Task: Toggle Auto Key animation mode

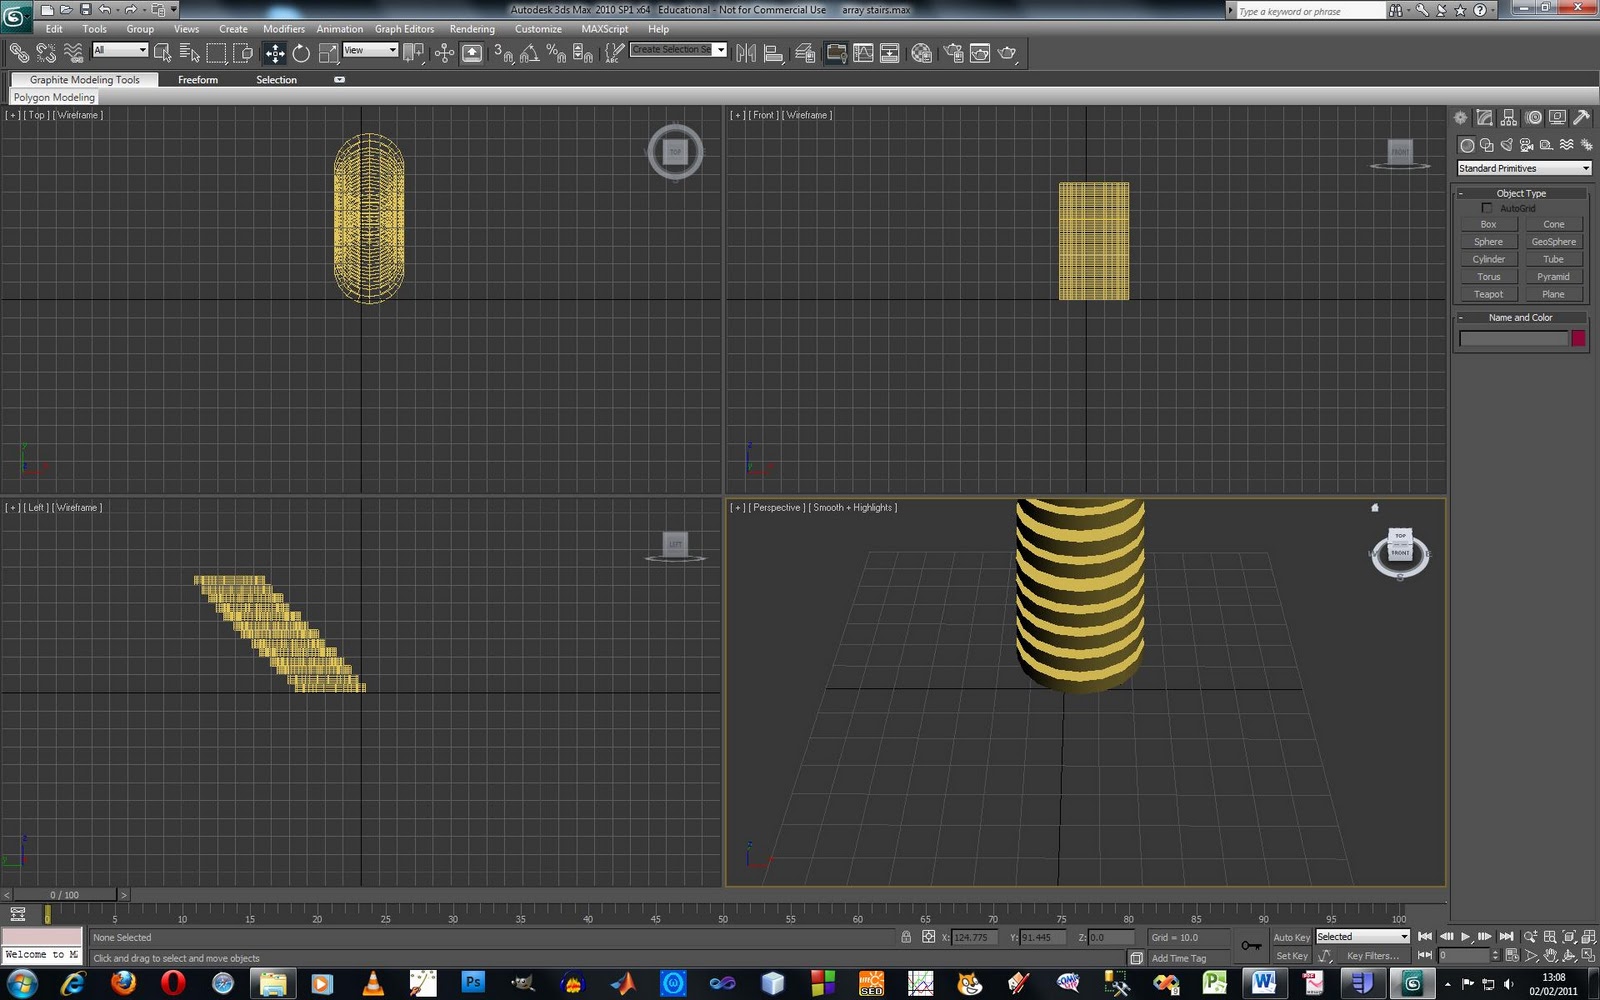Action: (x=1291, y=937)
